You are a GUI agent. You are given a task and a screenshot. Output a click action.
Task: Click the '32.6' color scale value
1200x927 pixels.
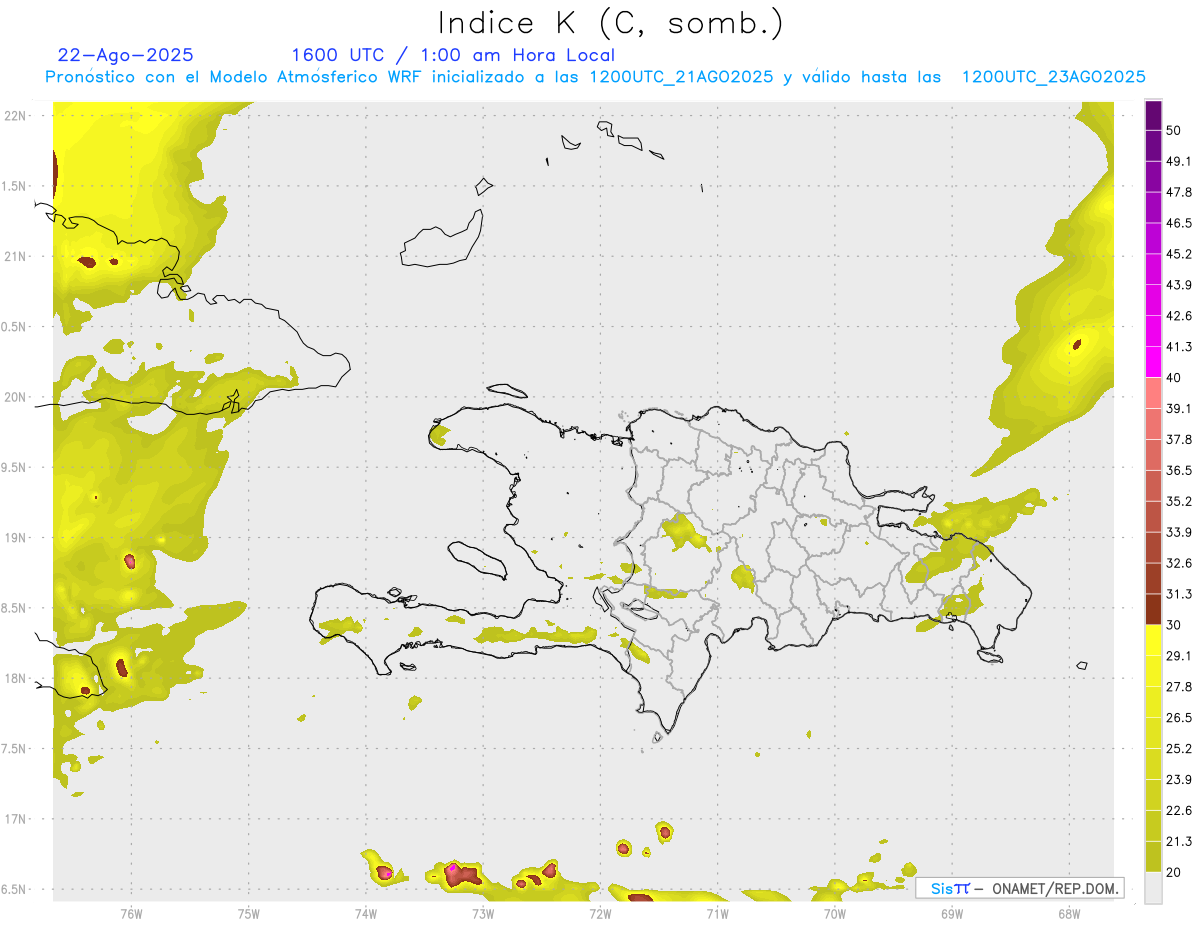coord(1179,563)
